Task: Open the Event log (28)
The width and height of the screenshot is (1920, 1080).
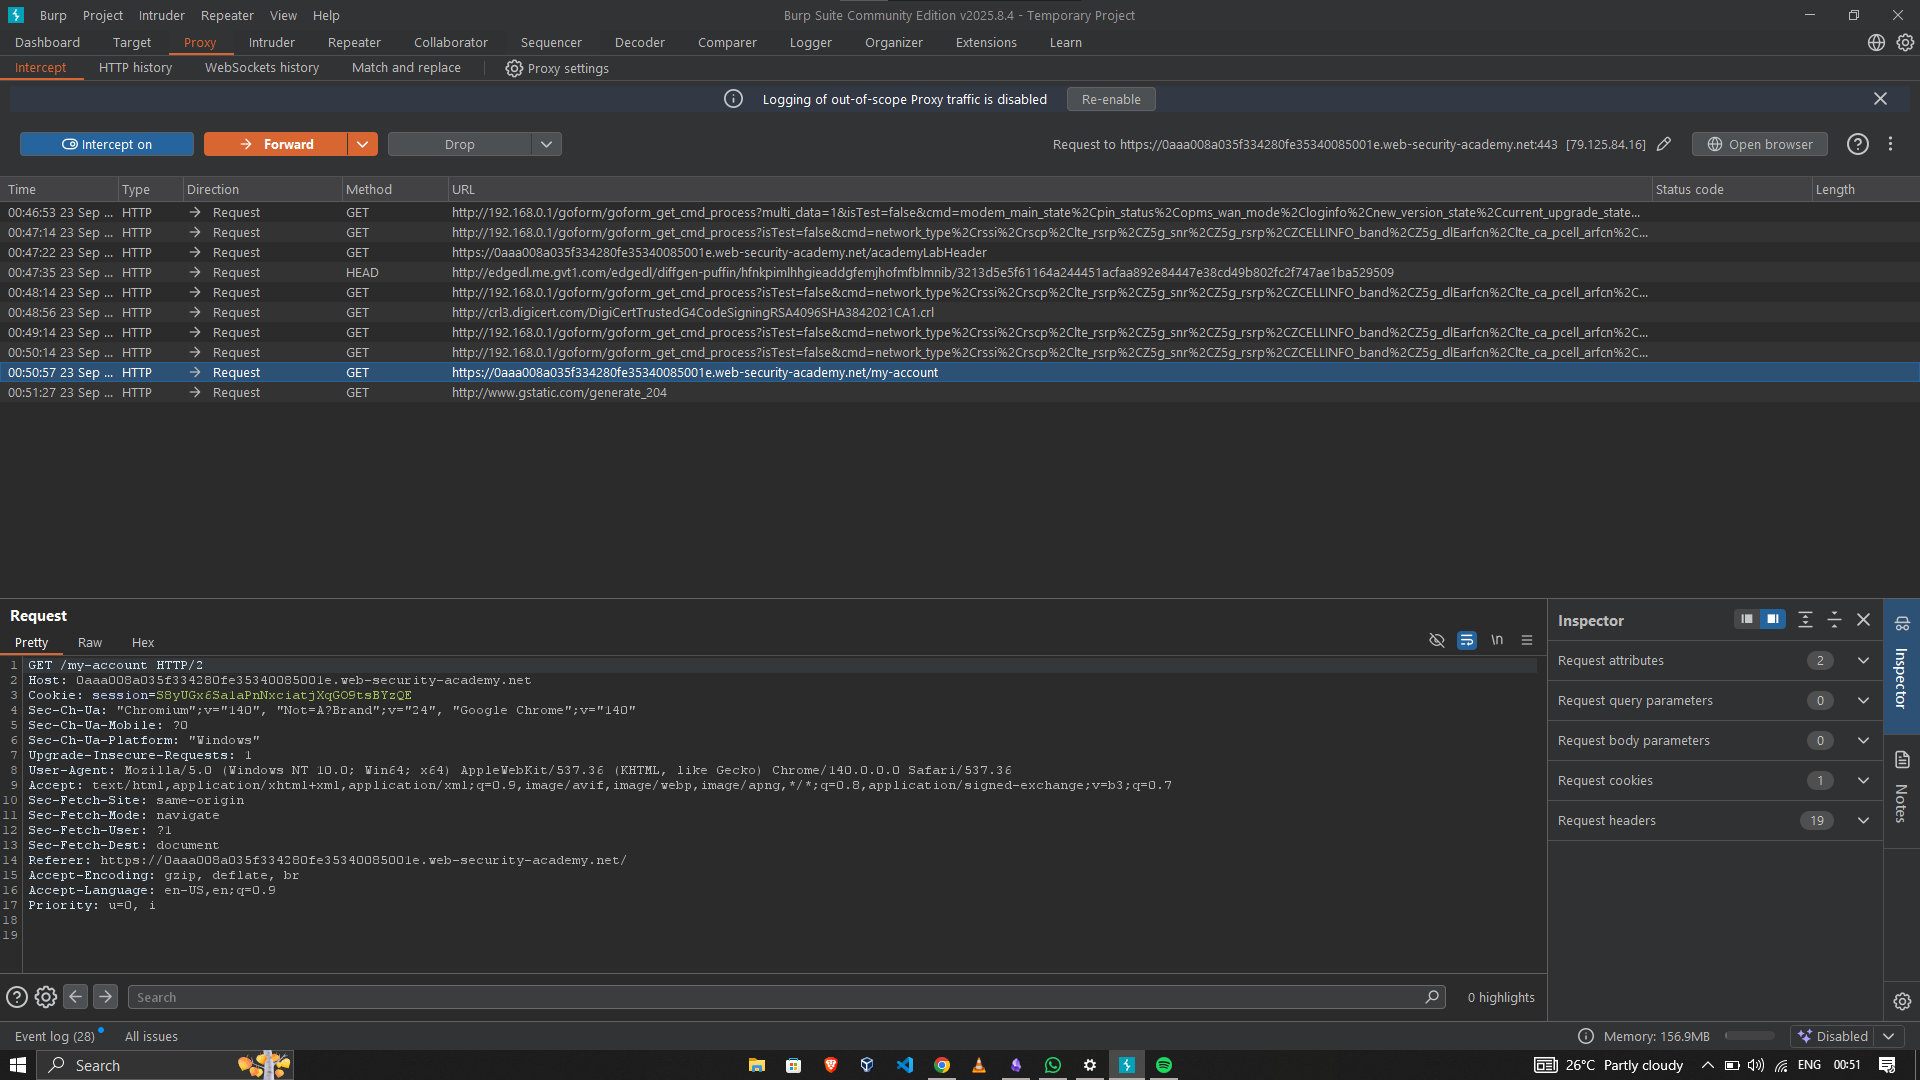Action: [55, 1036]
